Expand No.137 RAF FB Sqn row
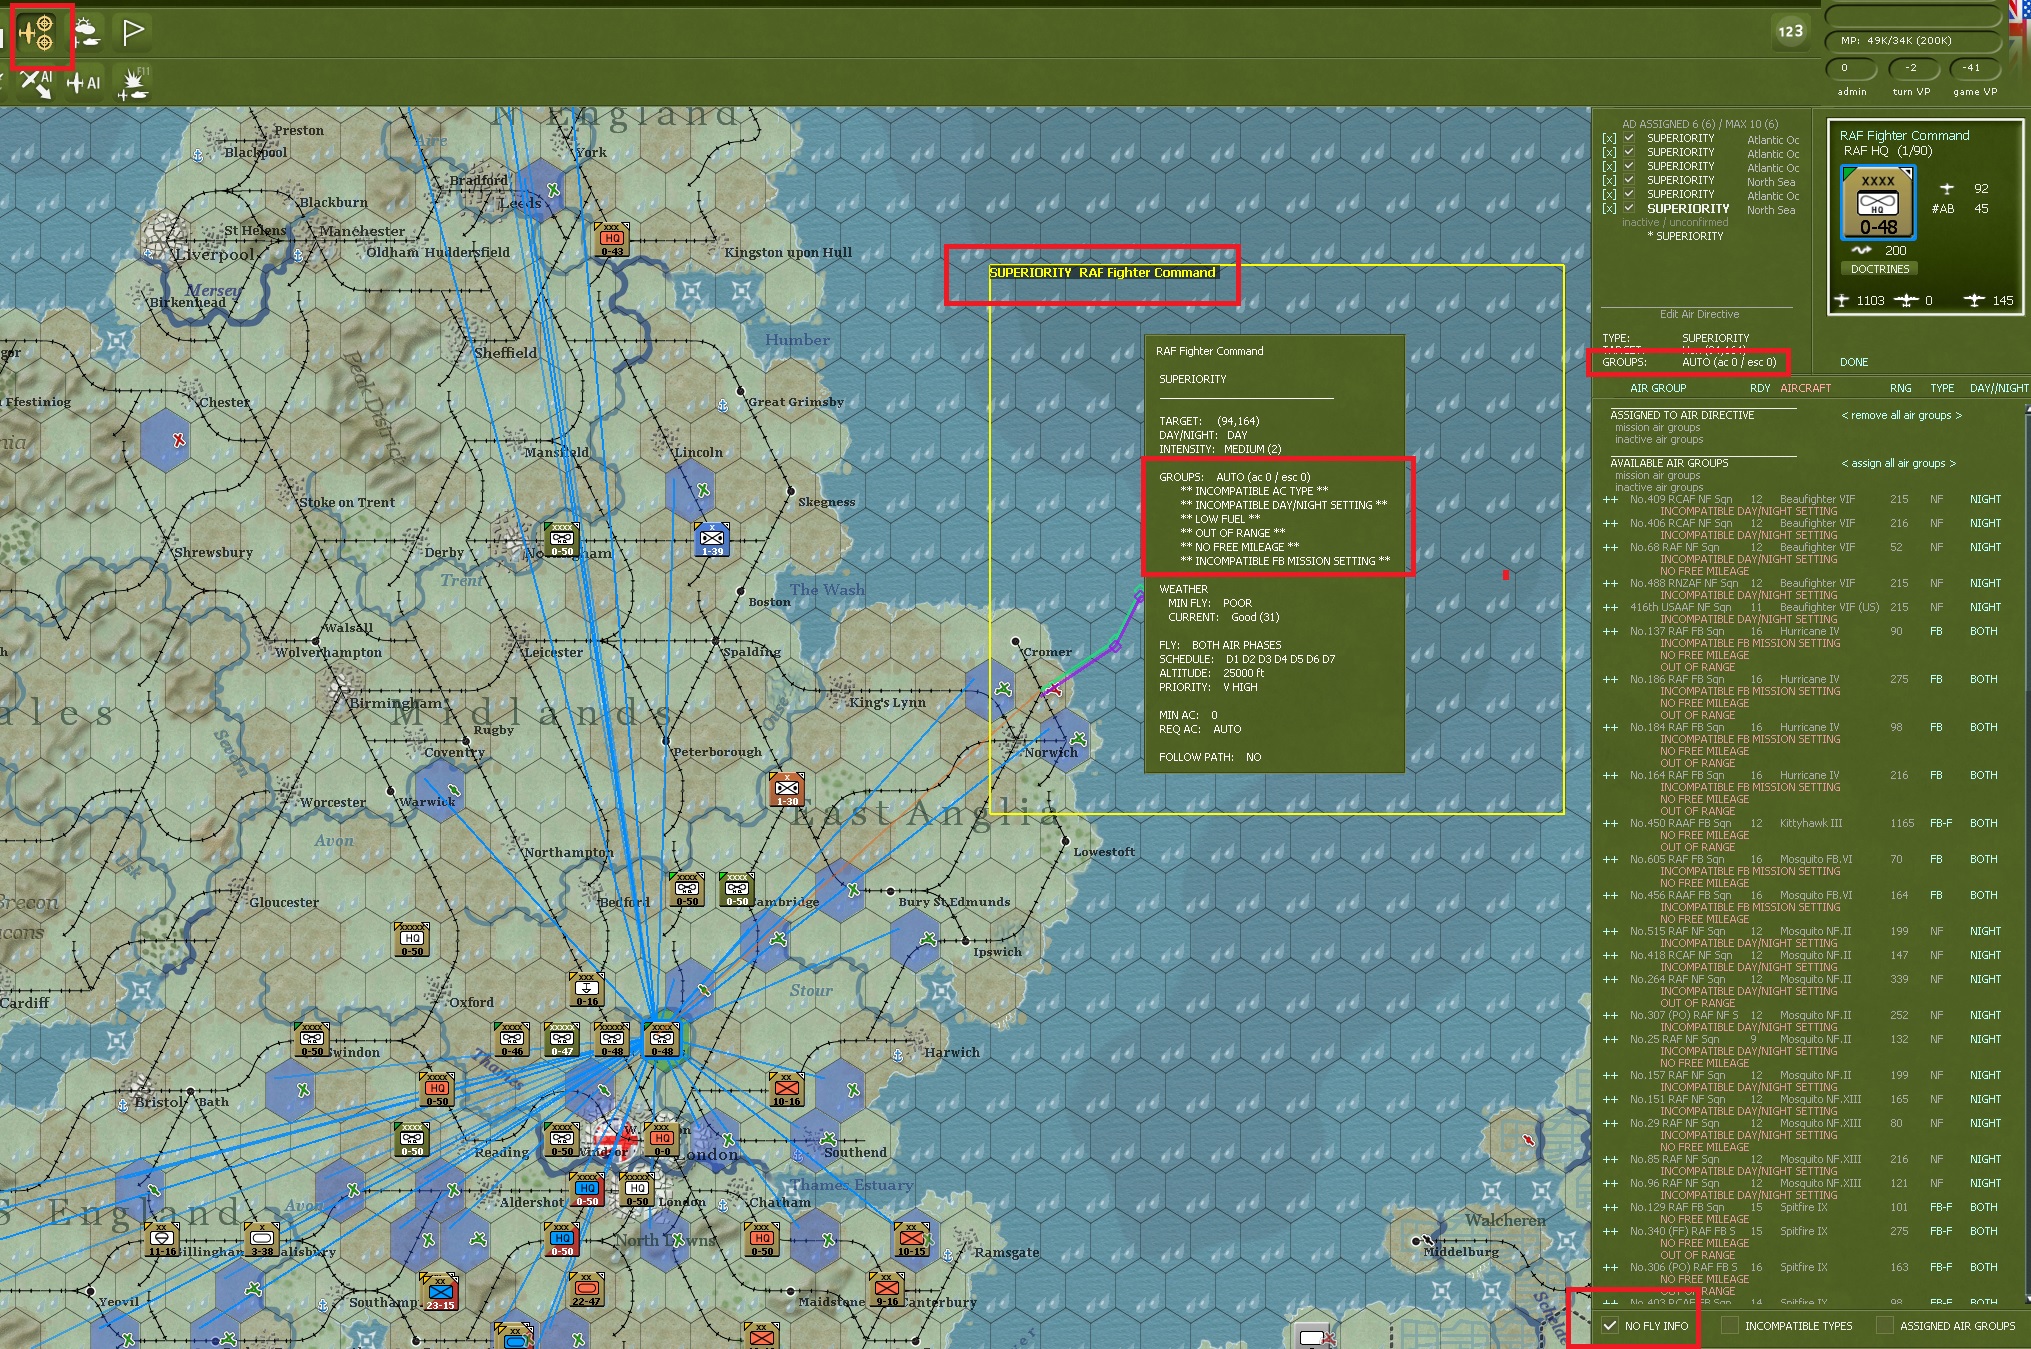Screen dimensions: 2031x1349 tap(1610, 631)
